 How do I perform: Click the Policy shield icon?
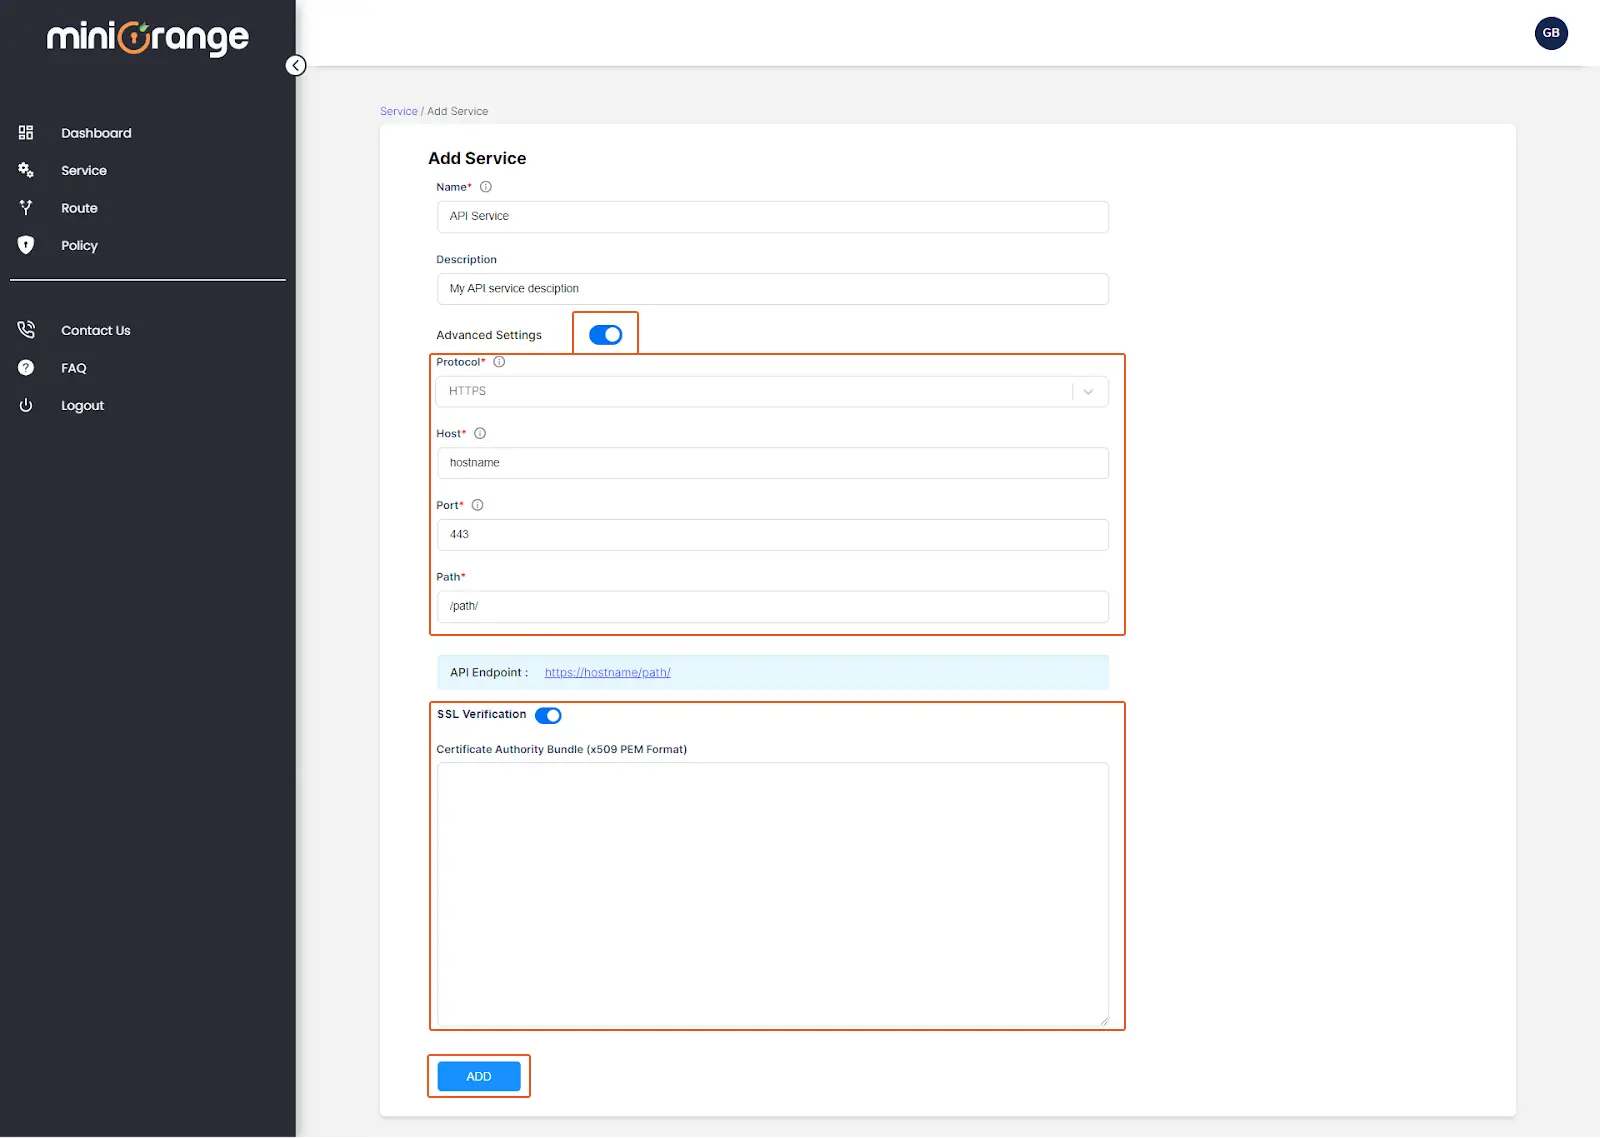coord(26,245)
